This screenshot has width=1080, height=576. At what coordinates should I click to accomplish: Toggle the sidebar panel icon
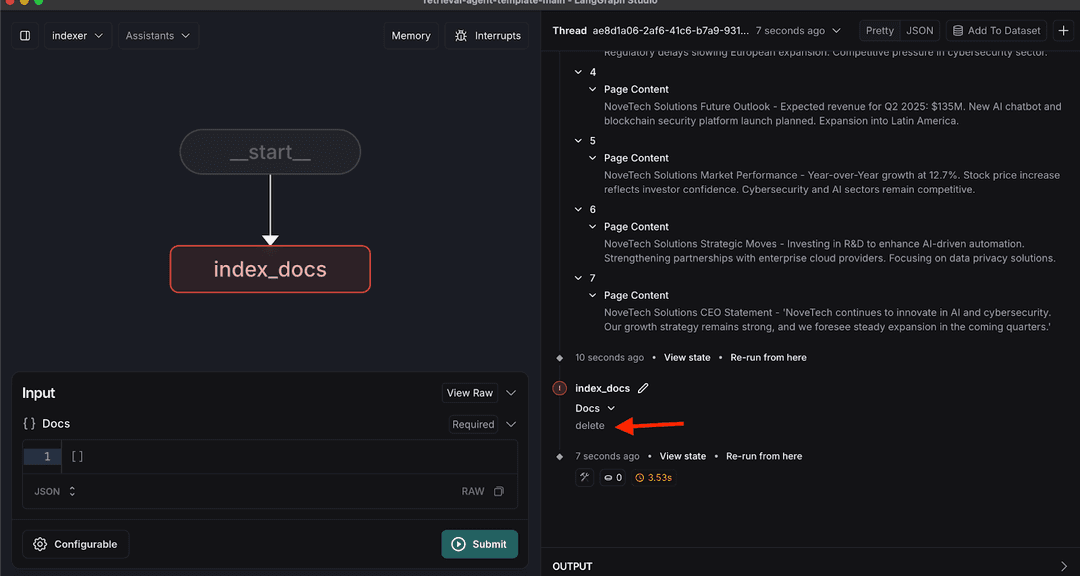point(24,36)
